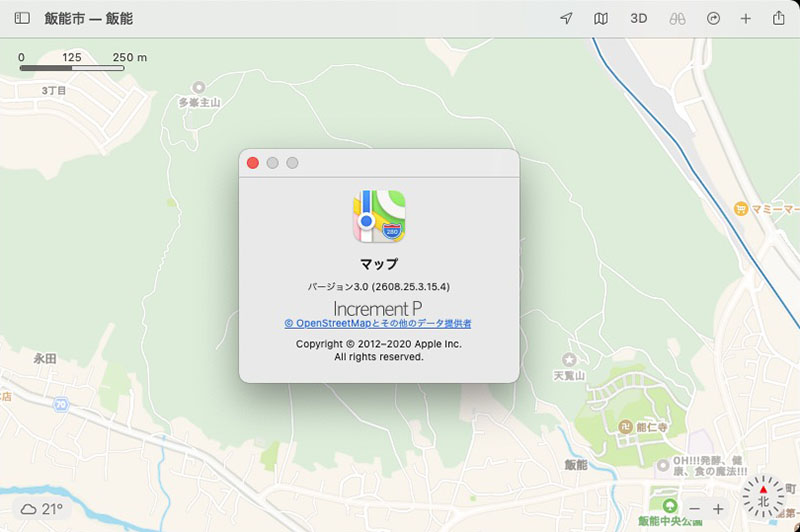
Task: Click the 3丁目 district label
Action: pos(54,91)
